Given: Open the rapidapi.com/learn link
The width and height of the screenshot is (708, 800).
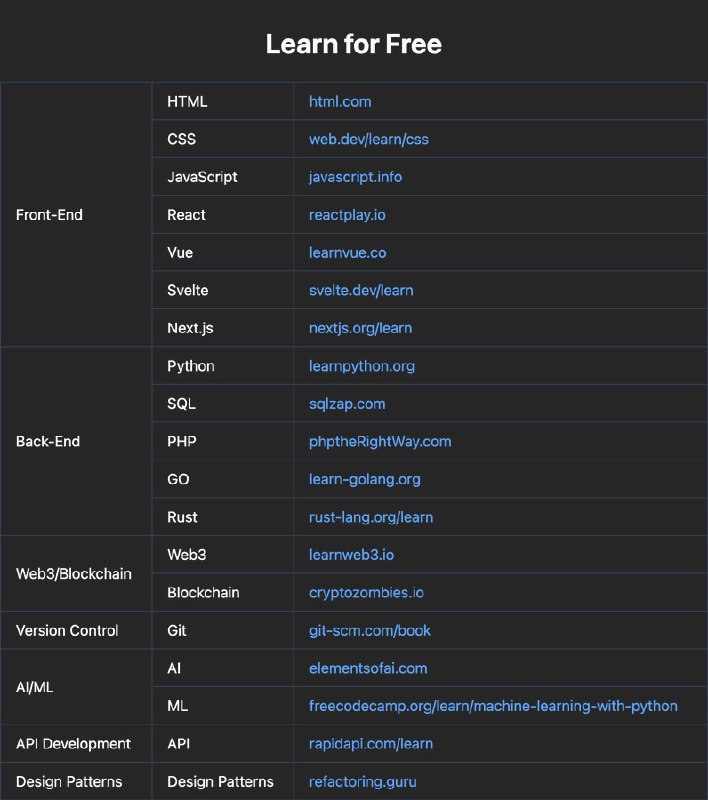Looking at the screenshot, I should tap(371, 744).
